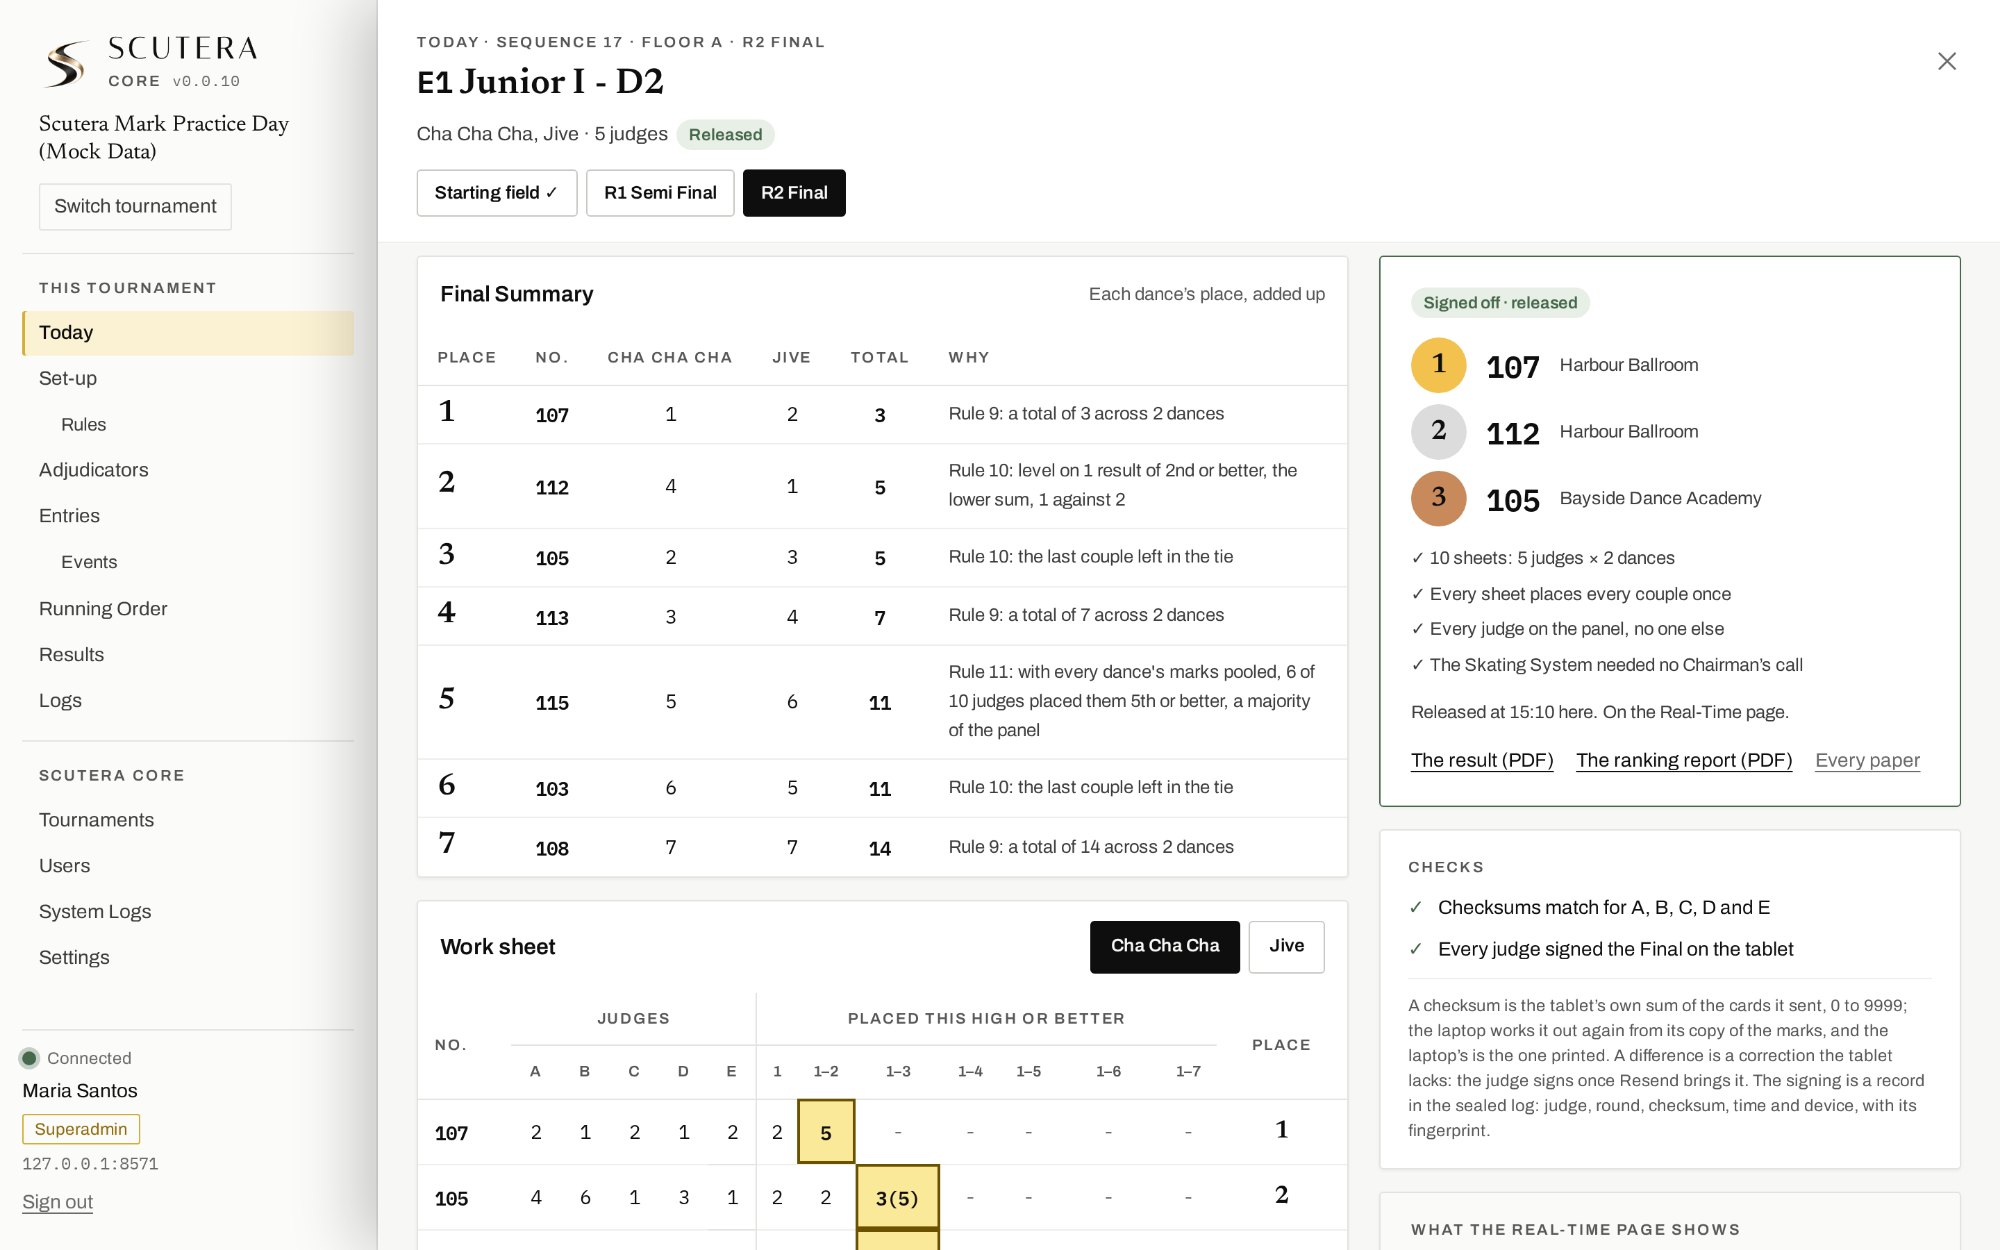2000x1250 pixels.
Task: Open the Every paper link
Action: [1867, 760]
